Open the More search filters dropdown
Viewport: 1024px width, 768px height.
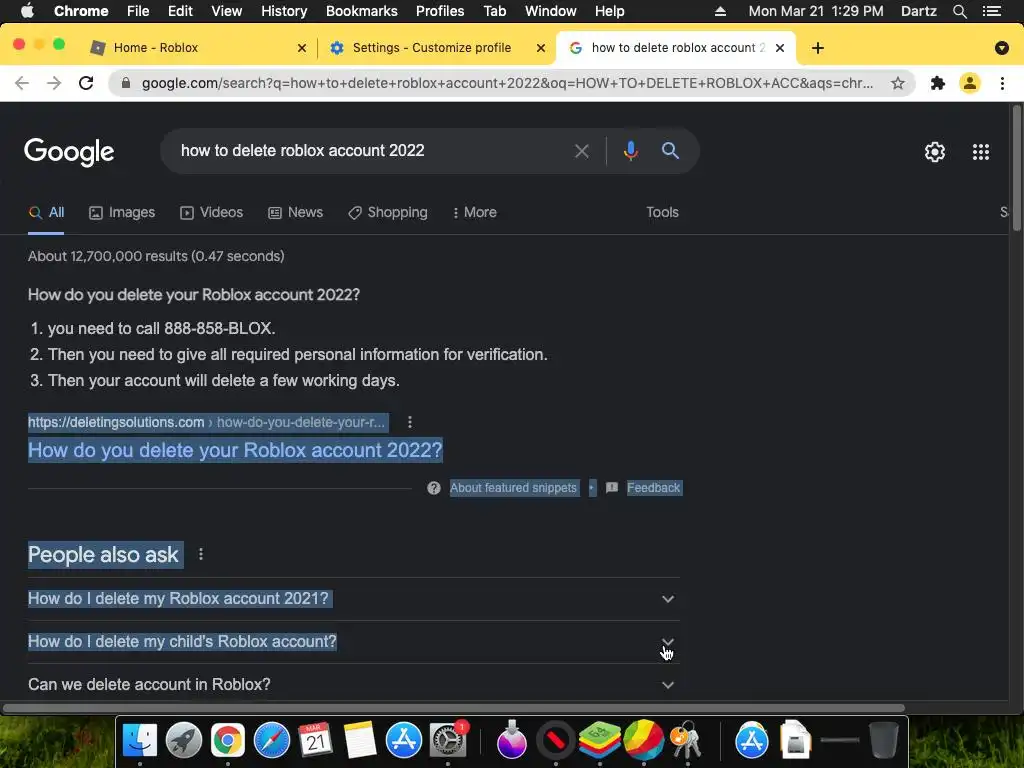coord(474,212)
